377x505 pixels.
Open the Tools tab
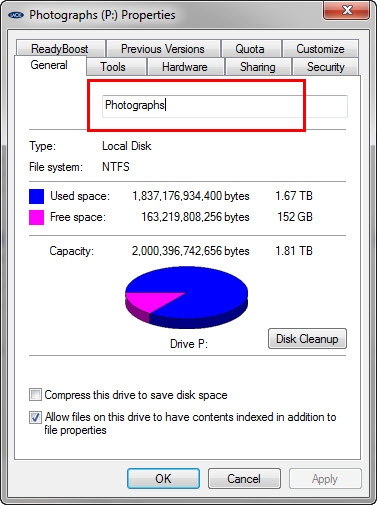pyautogui.click(x=113, y=67)
